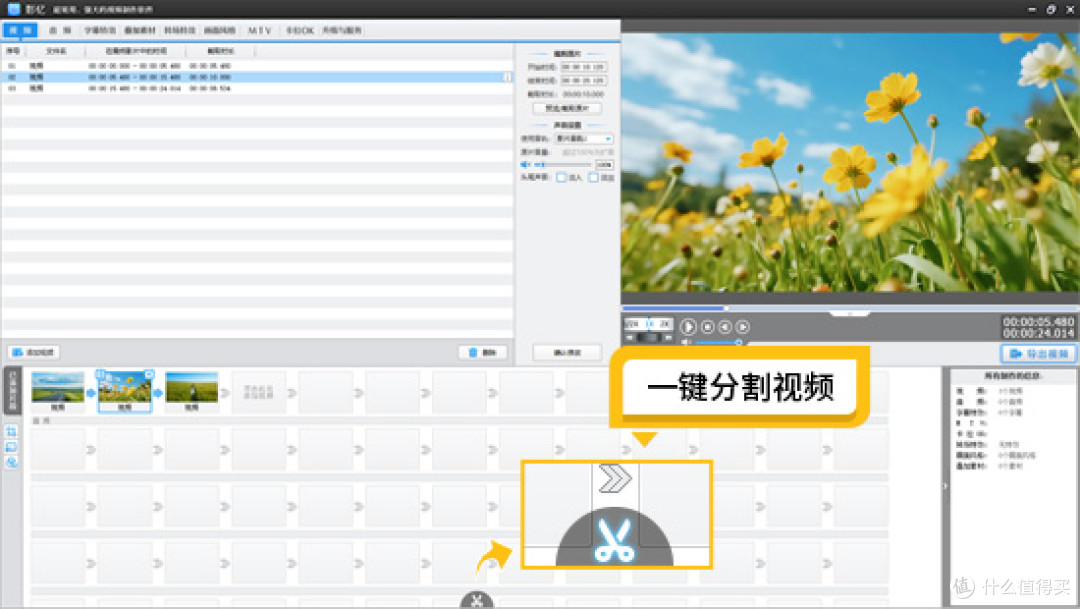The image size is (1080, 609).
Task: Click the index number column header
Action: click(13, 51)
